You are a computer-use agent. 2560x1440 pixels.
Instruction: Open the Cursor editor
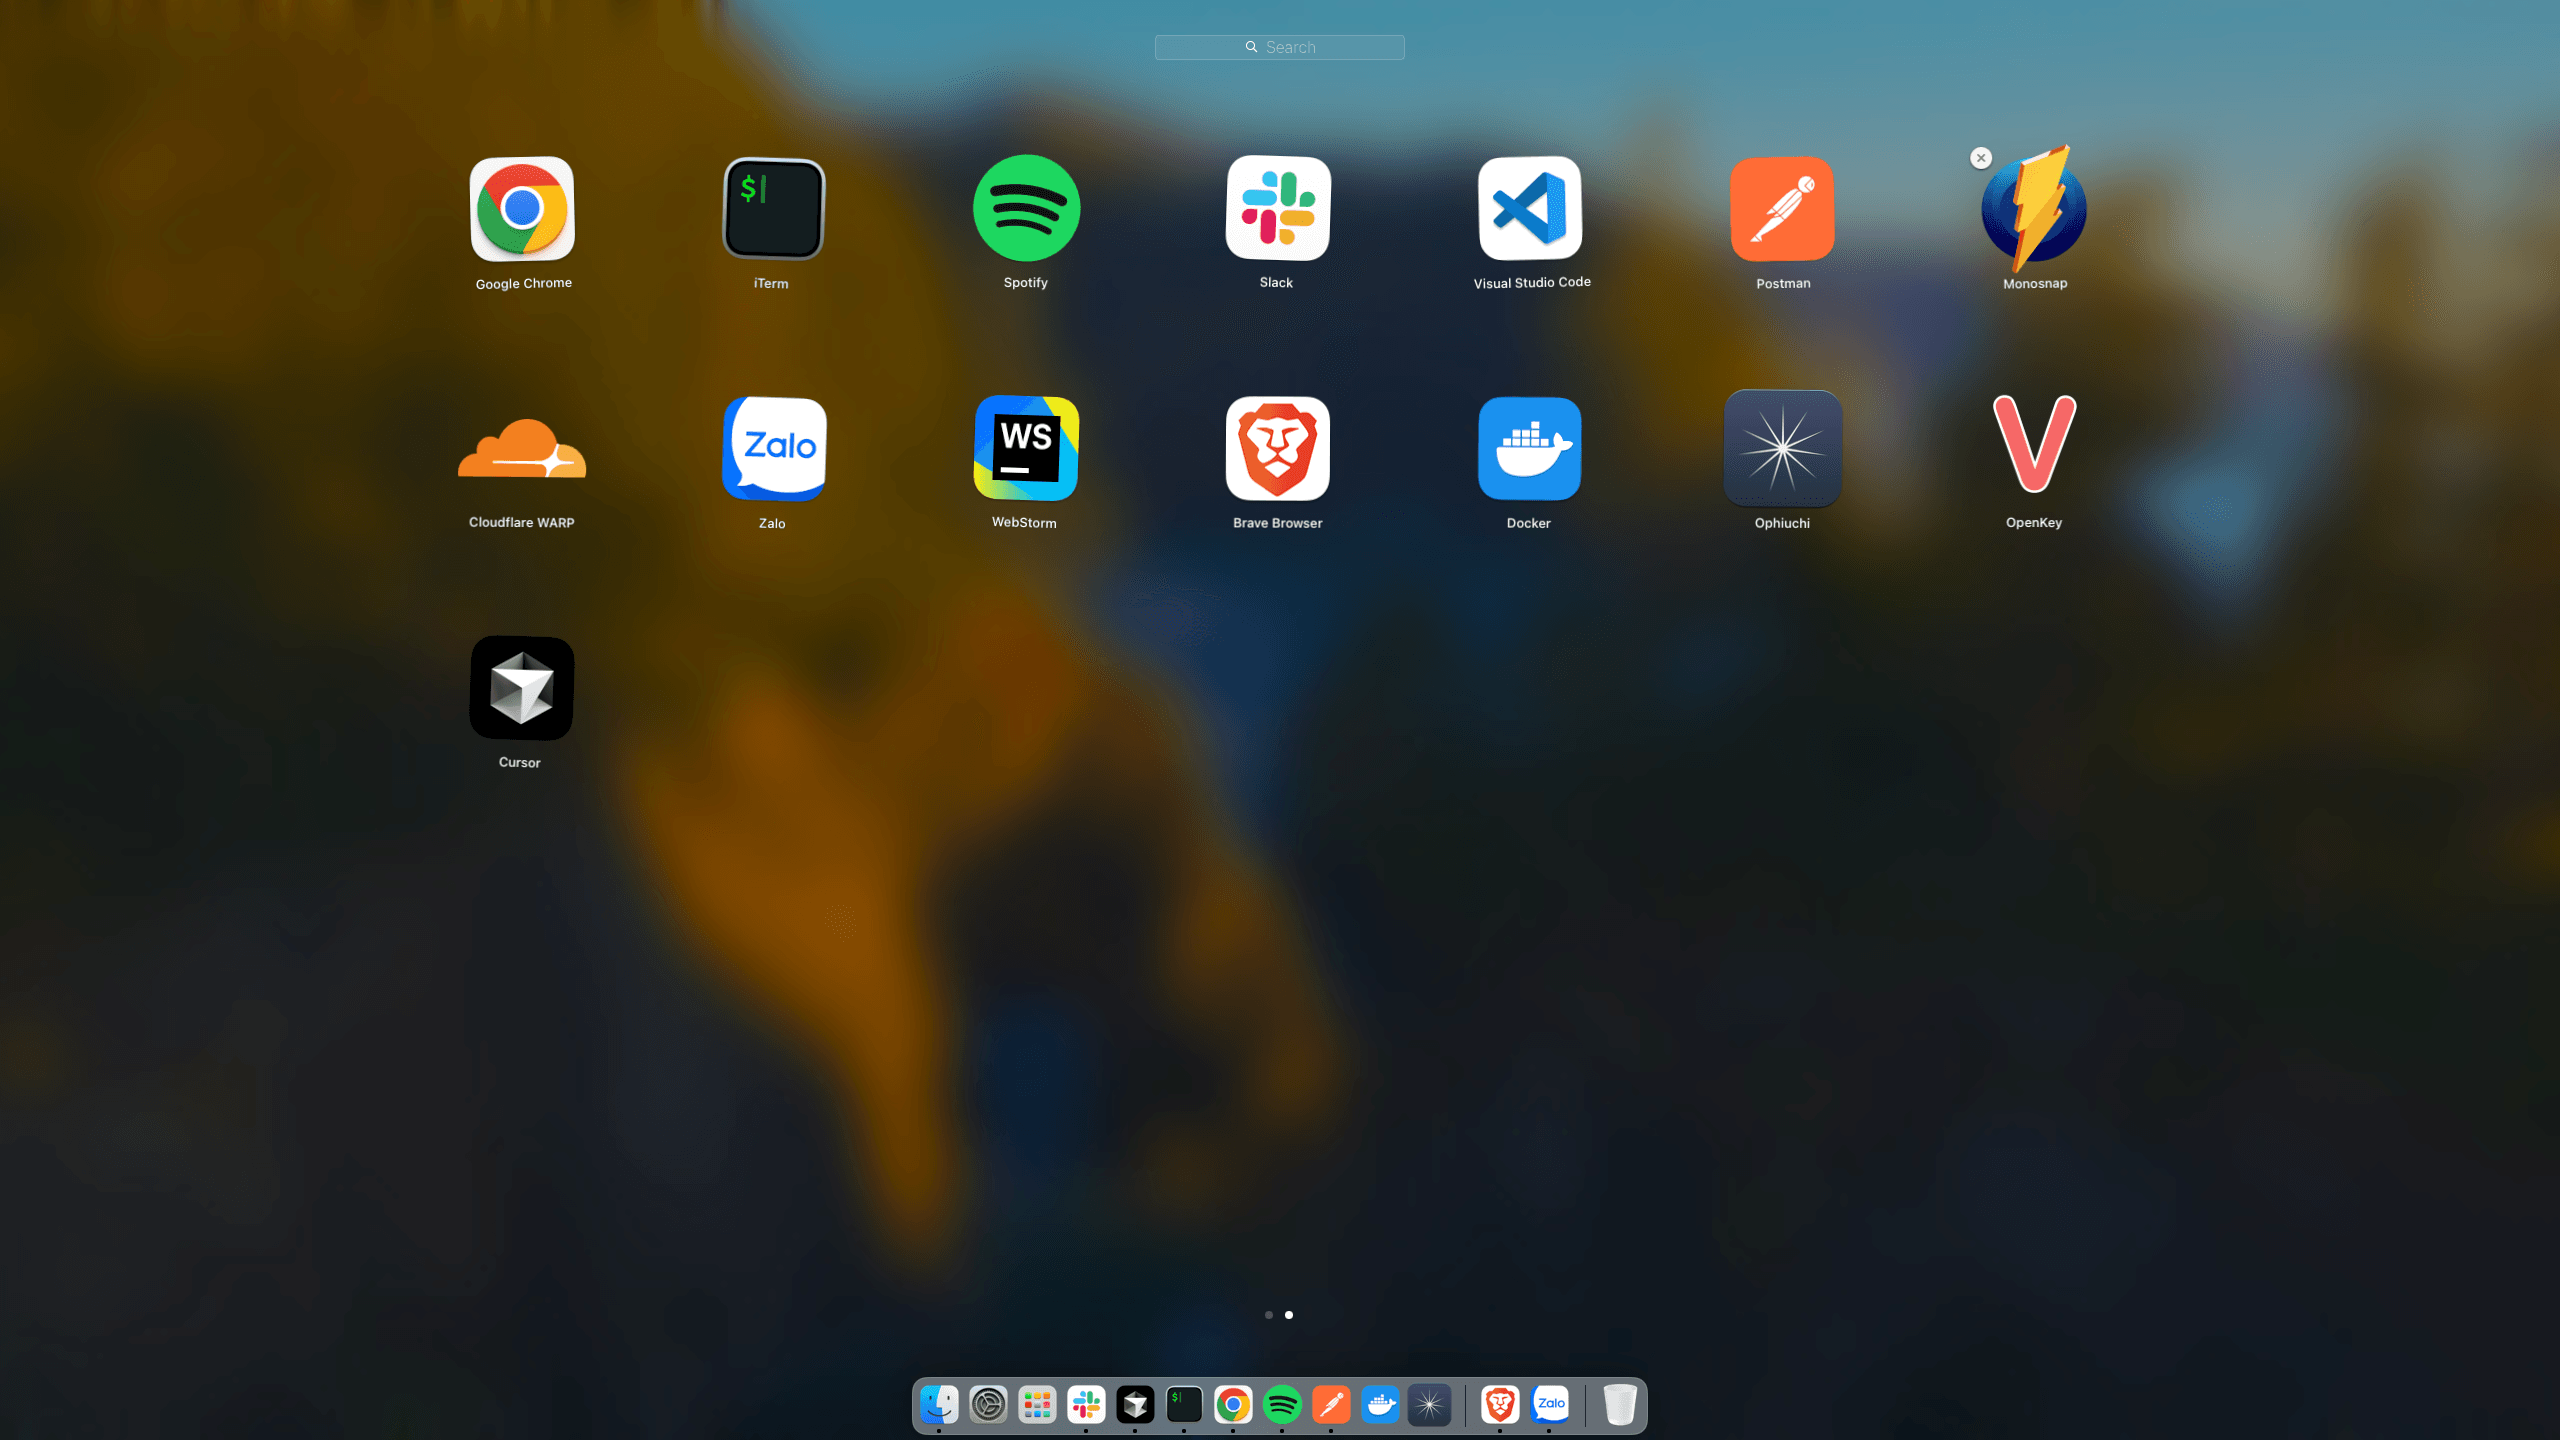[x=521, y=688]
